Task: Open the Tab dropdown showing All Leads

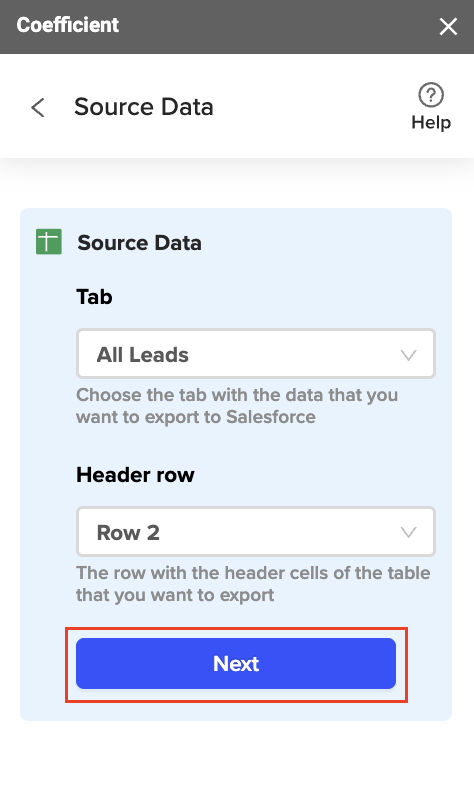Action: 256,354
